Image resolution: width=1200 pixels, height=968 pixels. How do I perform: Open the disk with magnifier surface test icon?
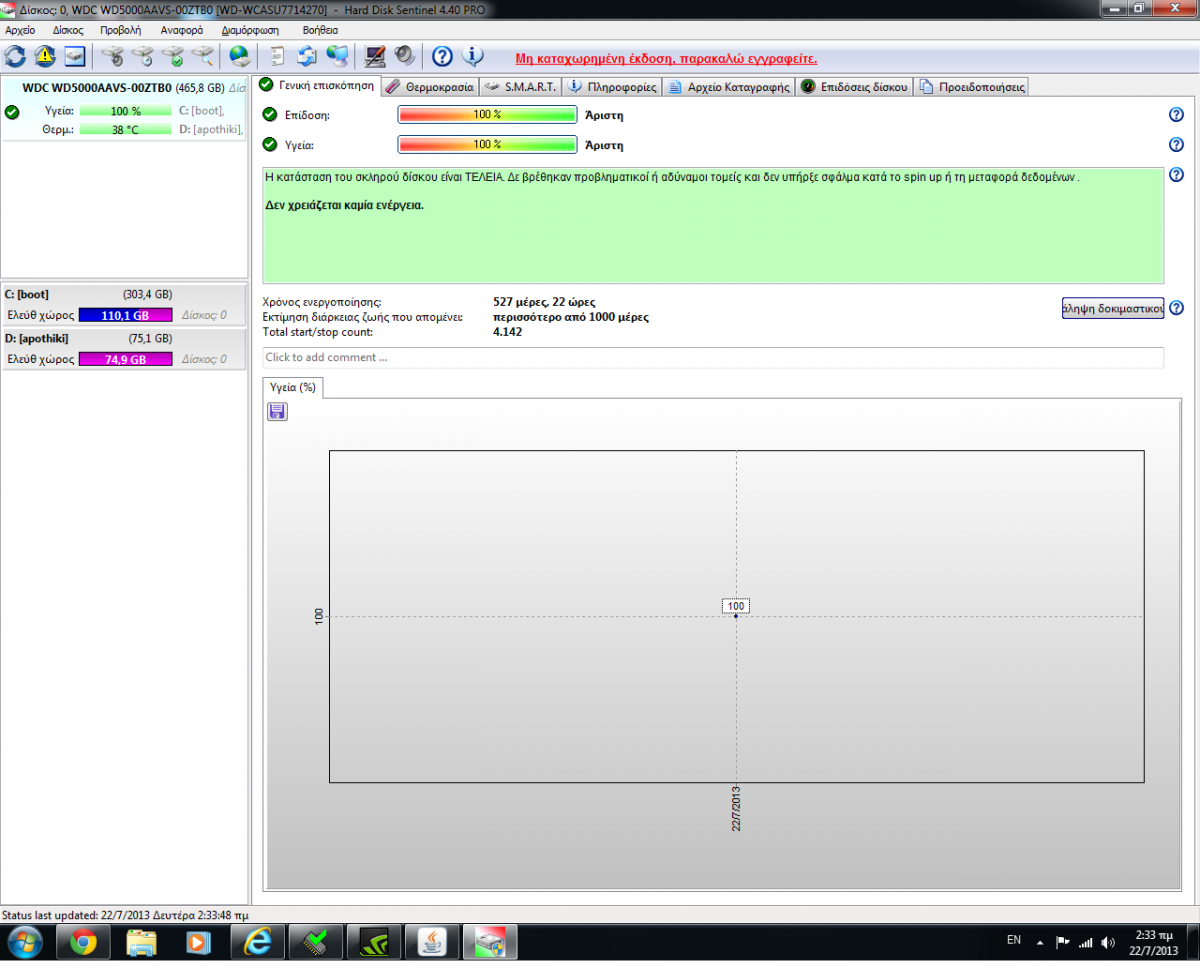coord(203,56)
